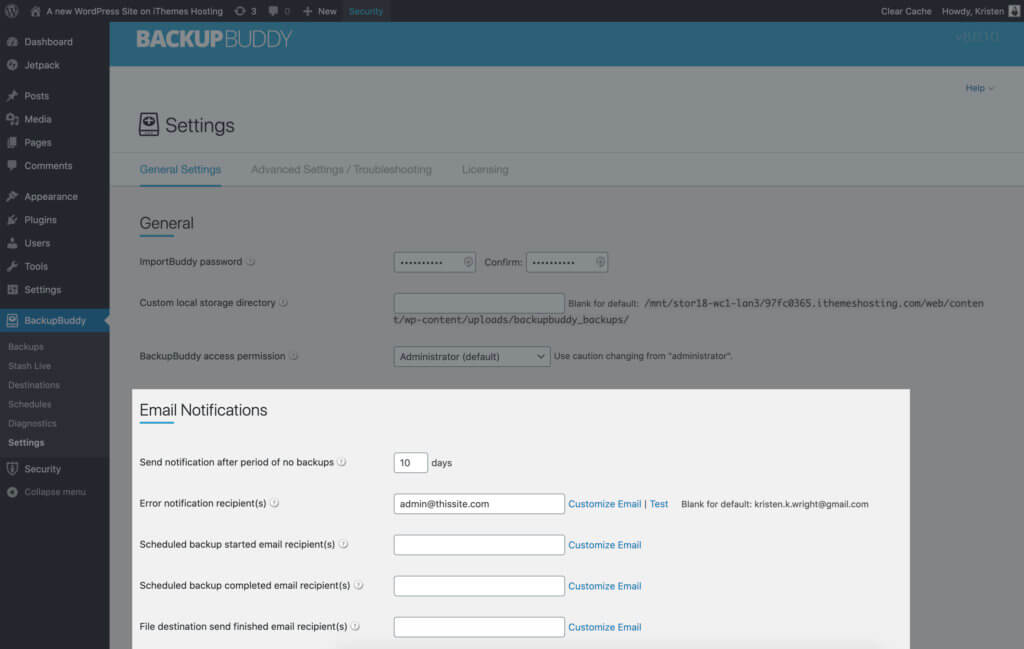Viewport: 1024px width, 649px height.
Task: Click the Settings sidebar icon
Action: coord(12,290)
